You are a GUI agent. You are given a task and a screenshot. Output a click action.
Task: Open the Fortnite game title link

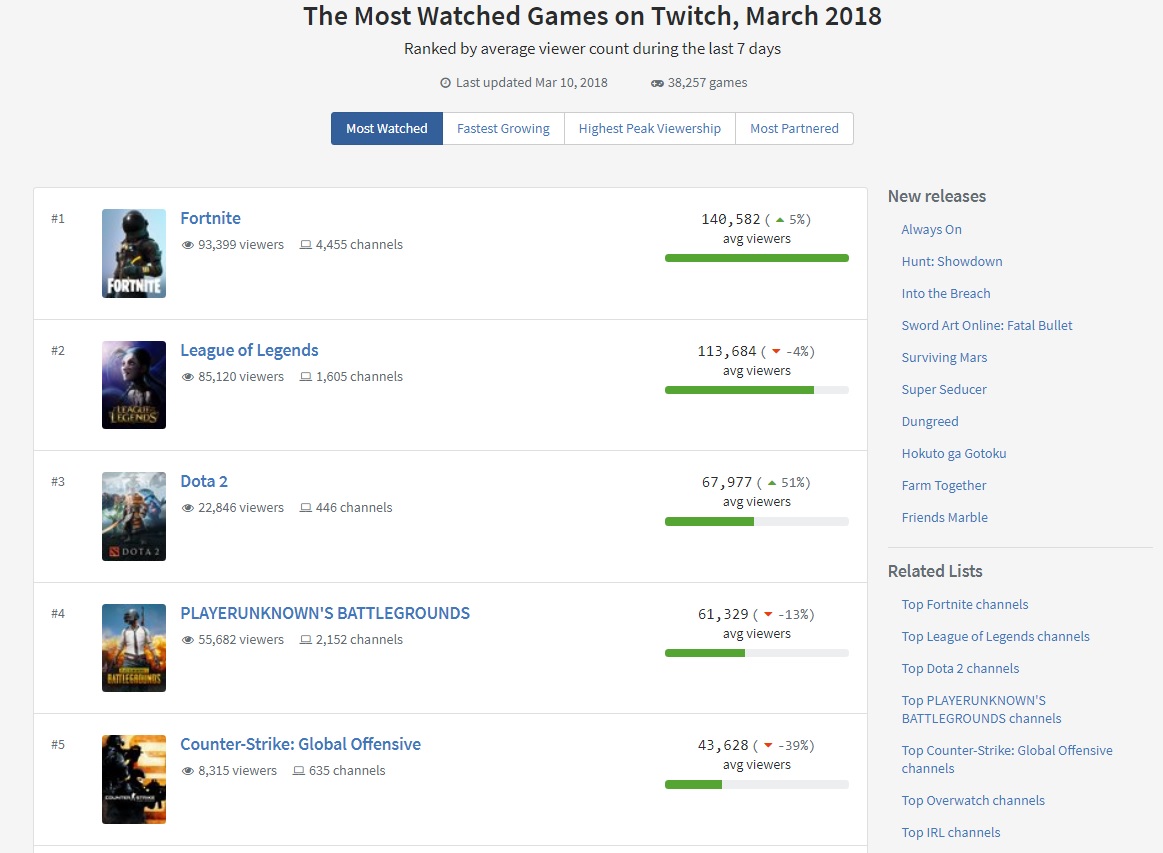(211, 218)
